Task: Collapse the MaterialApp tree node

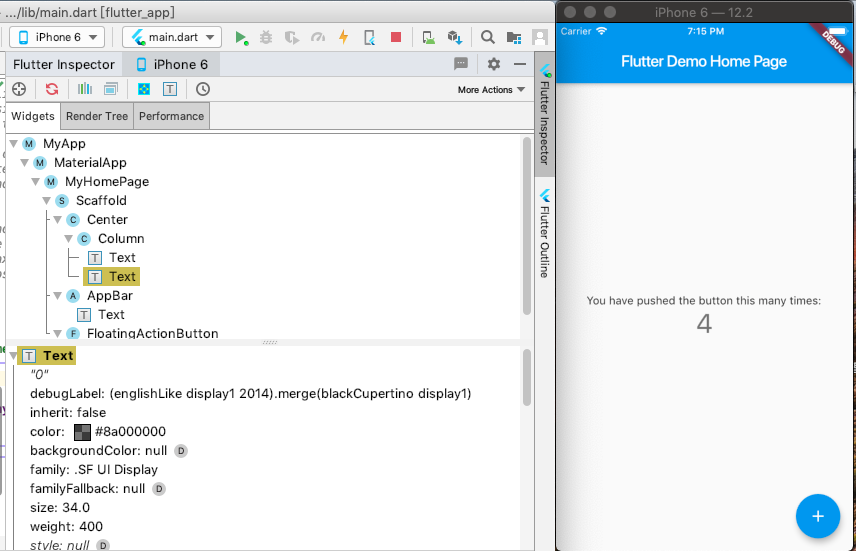Action: [x=25, y=163]
